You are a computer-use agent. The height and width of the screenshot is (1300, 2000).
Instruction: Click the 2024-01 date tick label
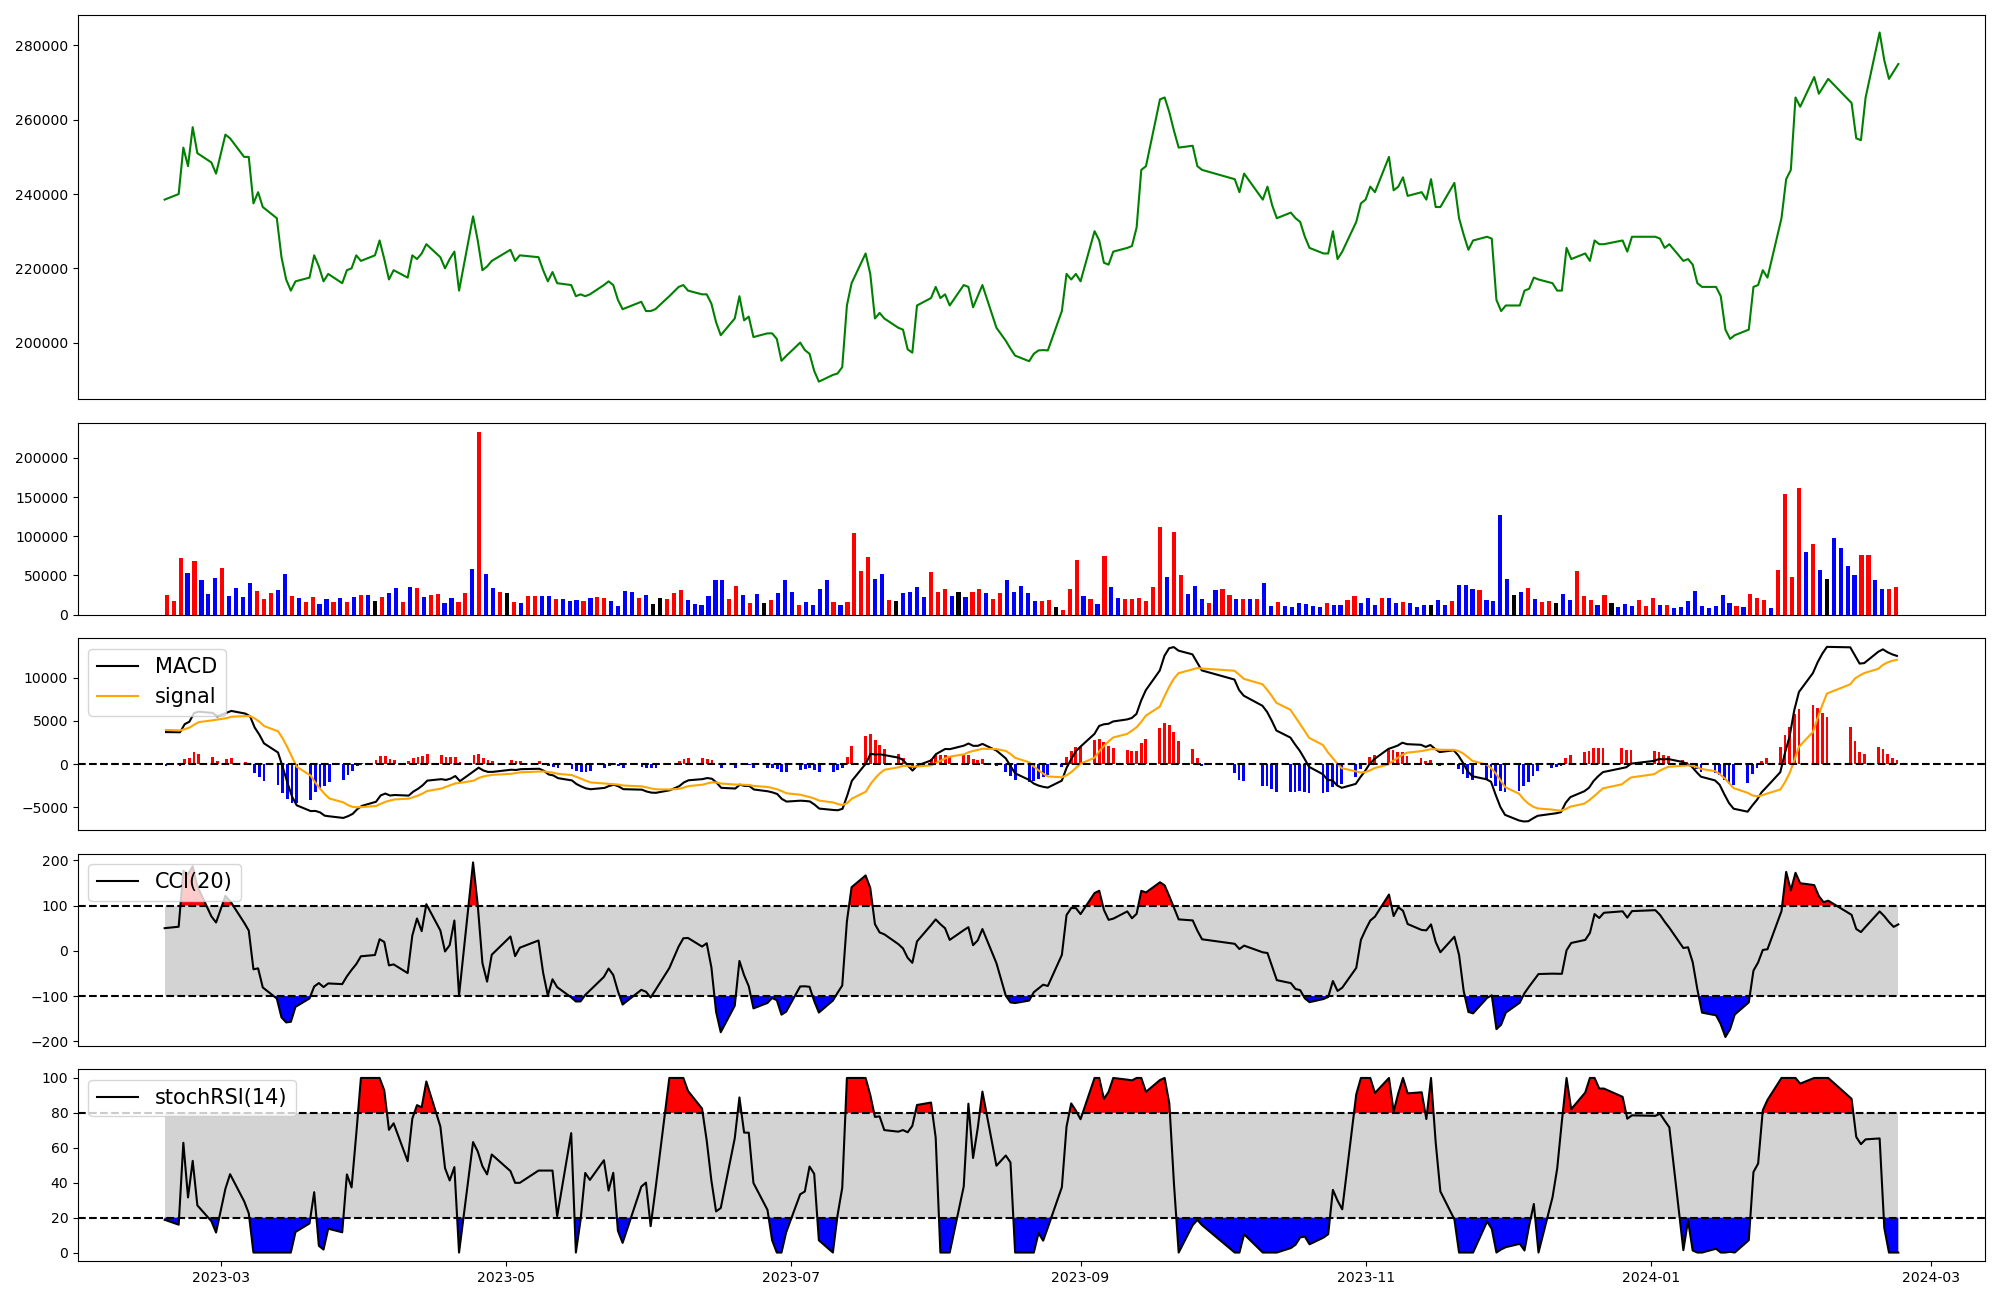pos(1650,1277)
